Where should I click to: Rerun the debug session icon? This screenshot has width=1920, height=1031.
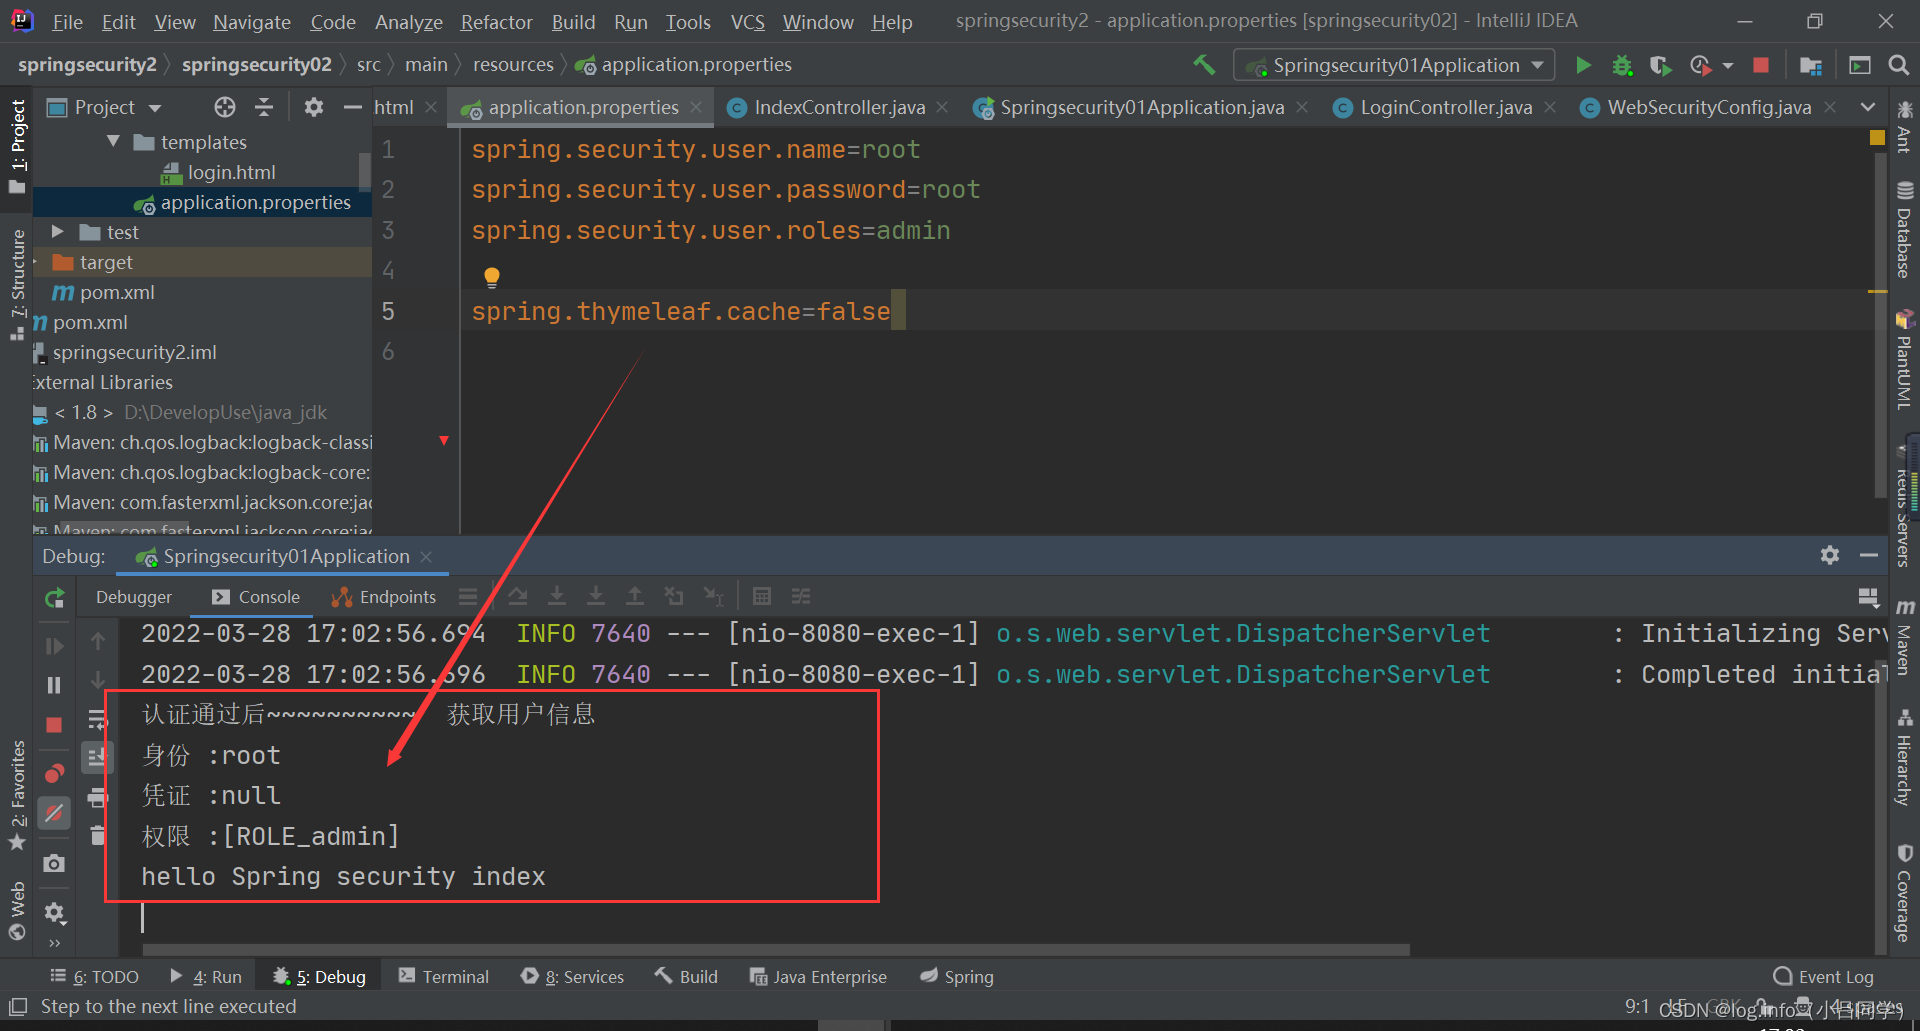coord(55,598)
